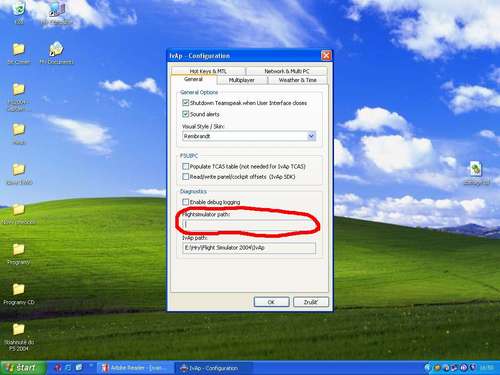Screen dimensions: 500x375
Task: Click the OK button
Action: click(271, 302)
